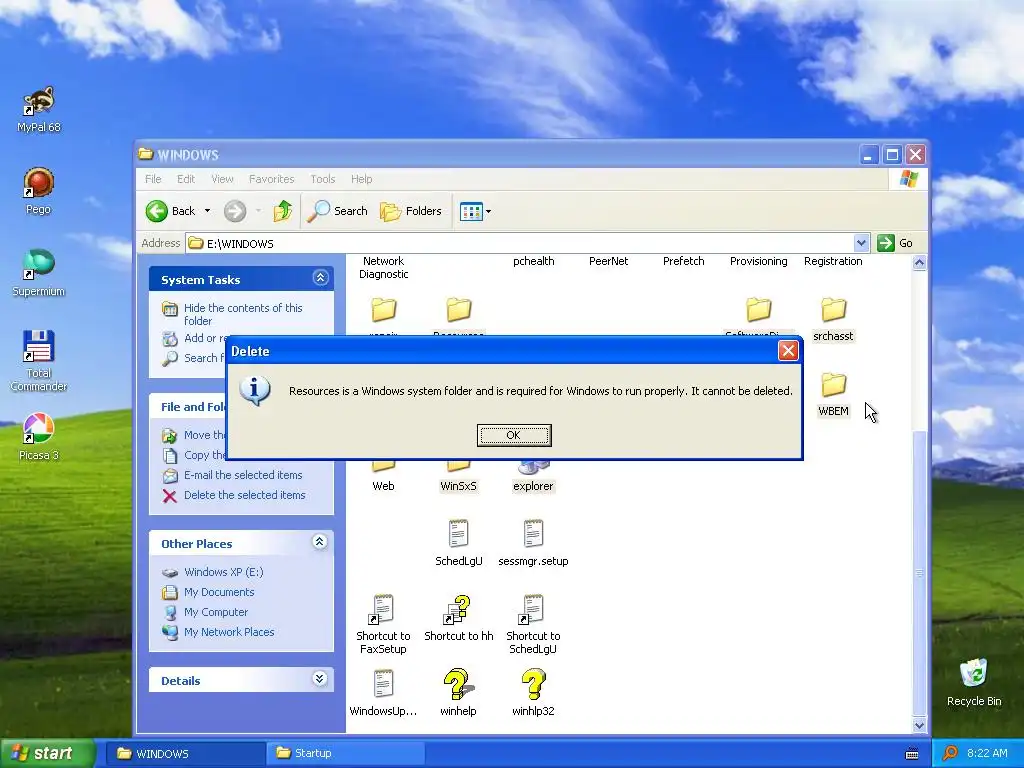
Task: Go to Windows XP (E:) link
Action: tap(223, 572)
